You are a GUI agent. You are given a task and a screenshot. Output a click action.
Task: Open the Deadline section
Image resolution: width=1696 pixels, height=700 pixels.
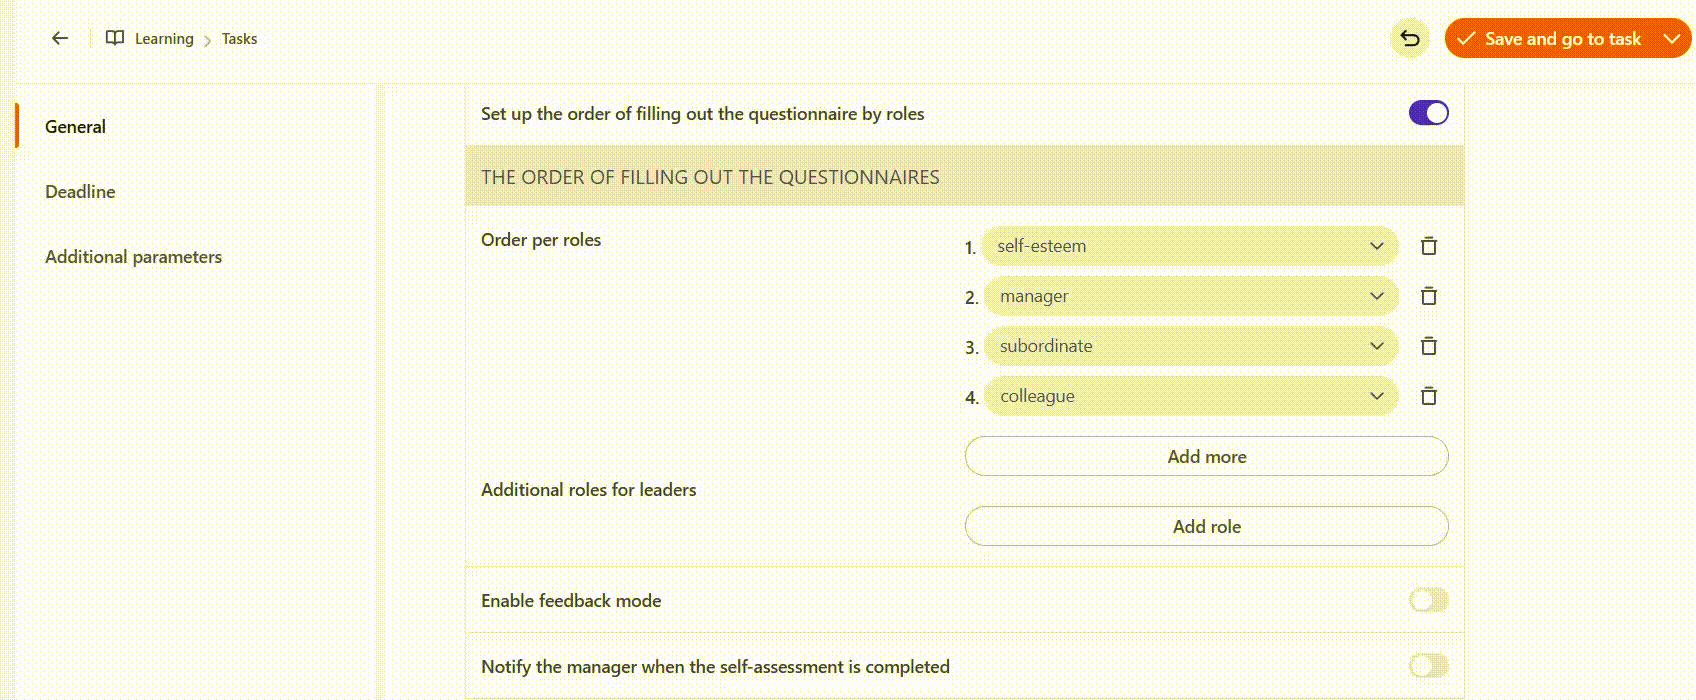pyautogui.click(x=80, y=192)
